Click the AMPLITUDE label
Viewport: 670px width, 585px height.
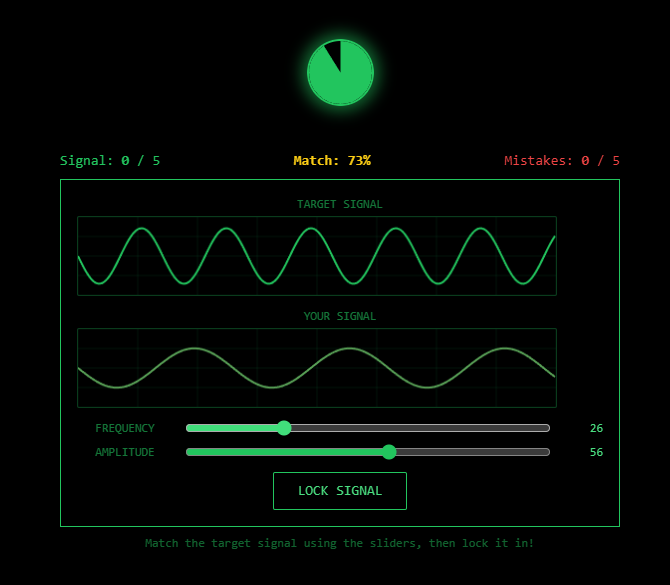click(125, 452)
